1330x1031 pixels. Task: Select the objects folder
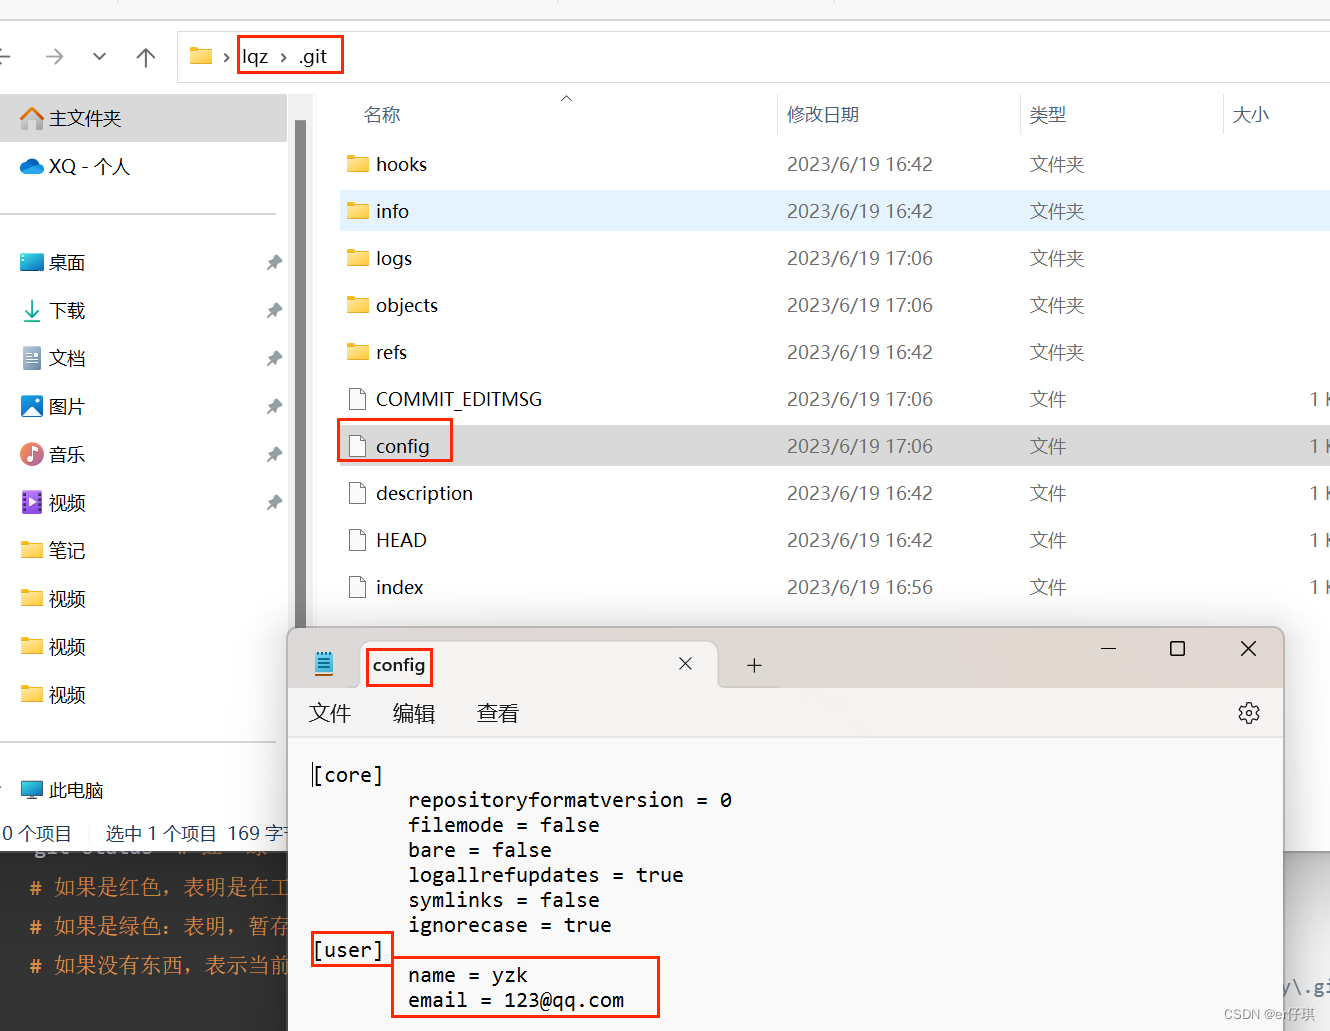(835, 305)
